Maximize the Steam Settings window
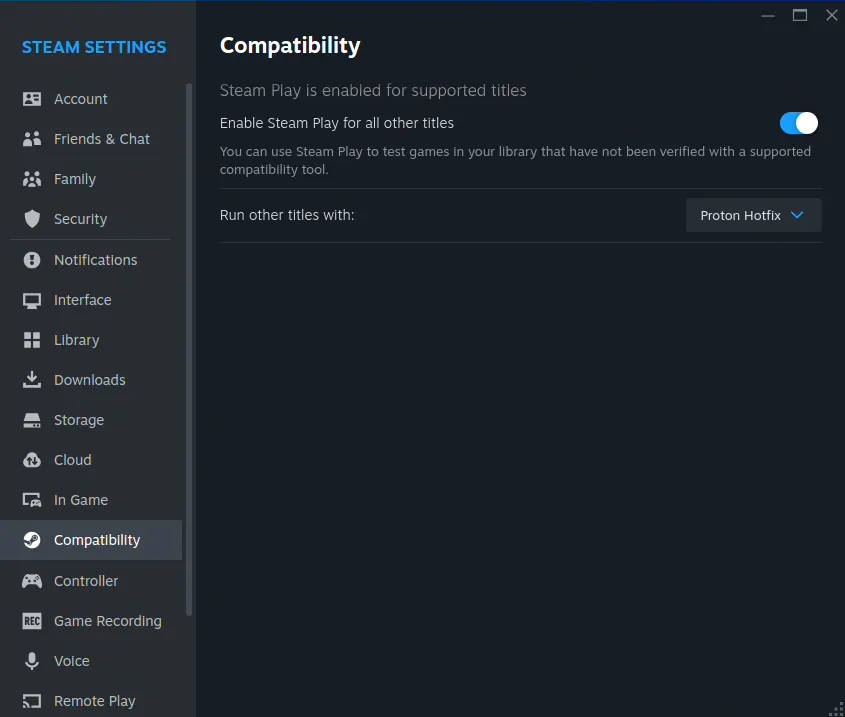The image size is (845, 717). tap(800, 15)
